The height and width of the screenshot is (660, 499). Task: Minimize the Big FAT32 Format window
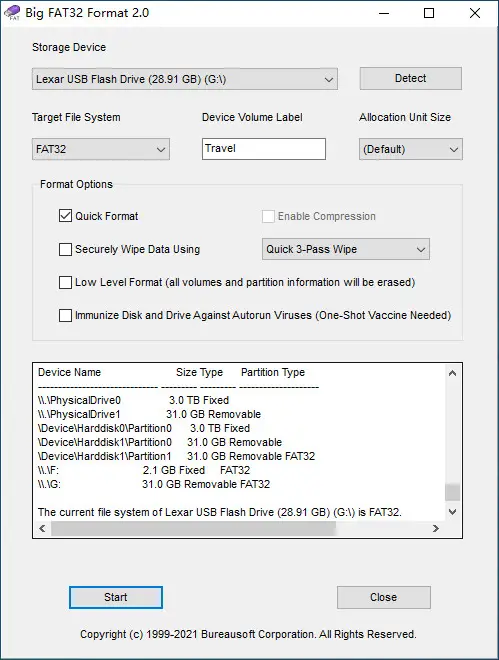click(384, 13)
